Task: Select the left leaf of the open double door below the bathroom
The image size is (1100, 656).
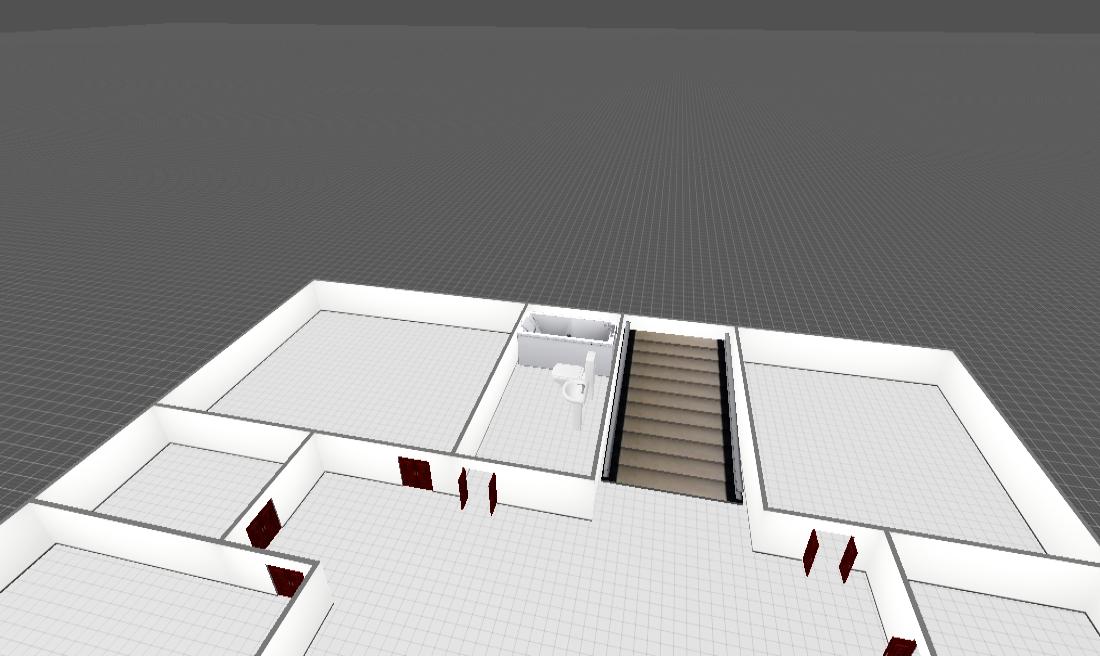Action: click(x=463, y=488)
